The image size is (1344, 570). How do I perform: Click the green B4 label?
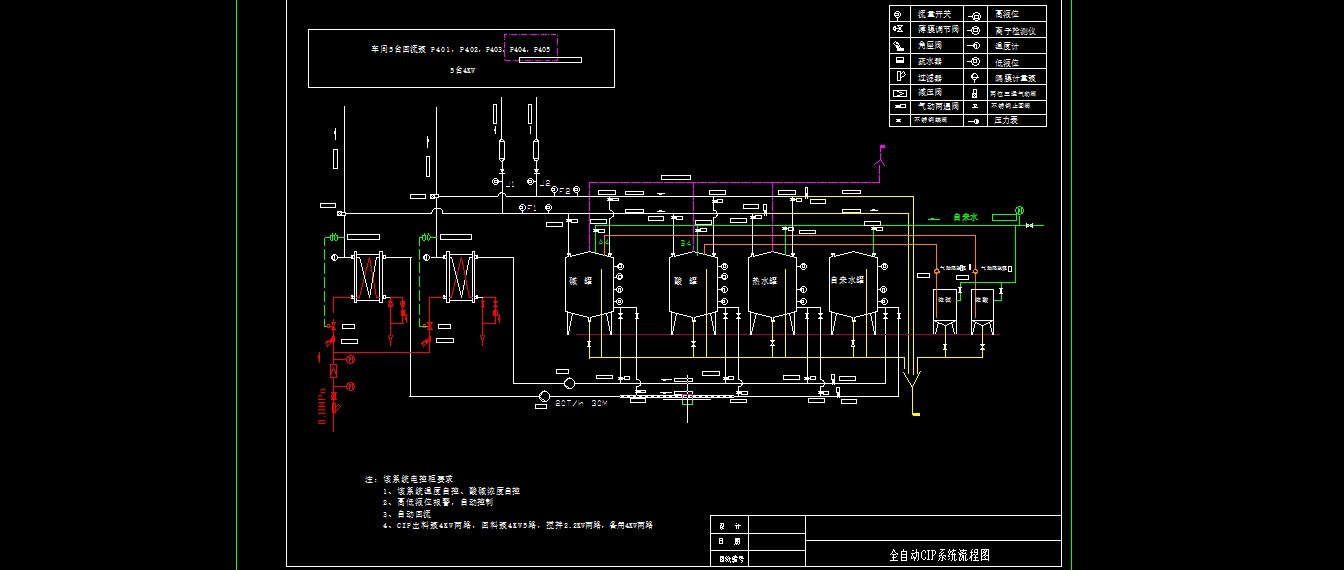[686, 243]
